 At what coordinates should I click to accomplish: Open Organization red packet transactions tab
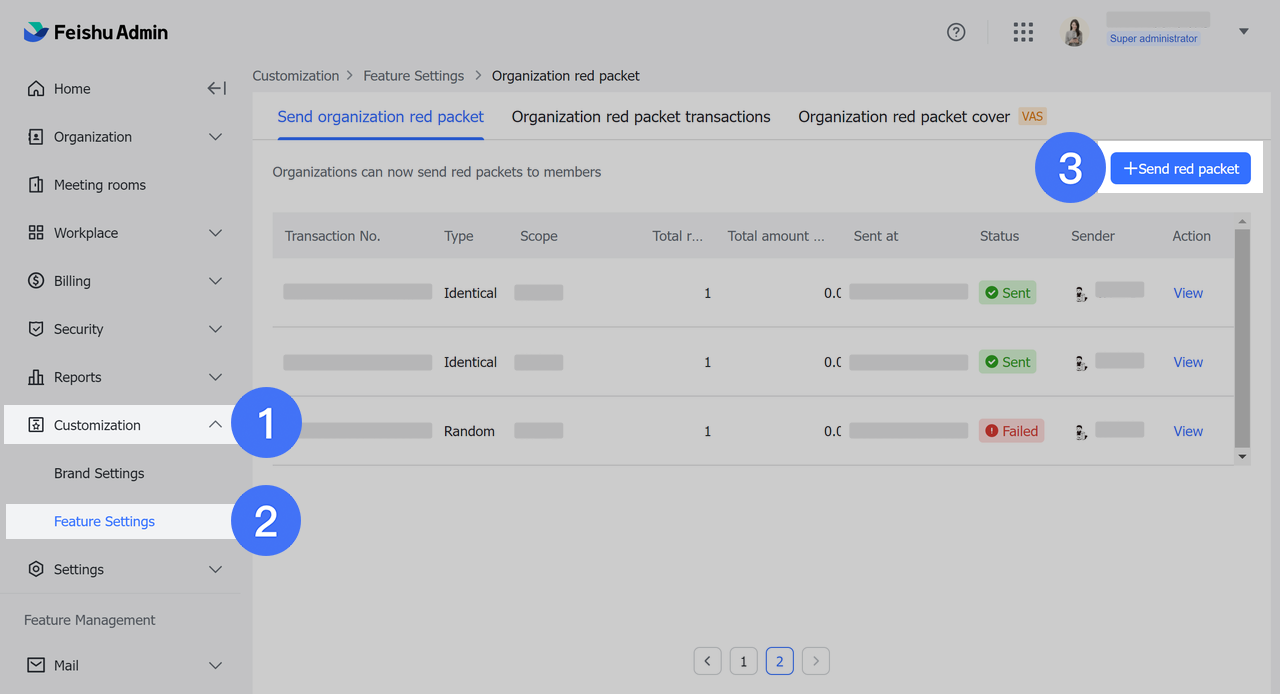pyautogui.click(x=641, y=117)
